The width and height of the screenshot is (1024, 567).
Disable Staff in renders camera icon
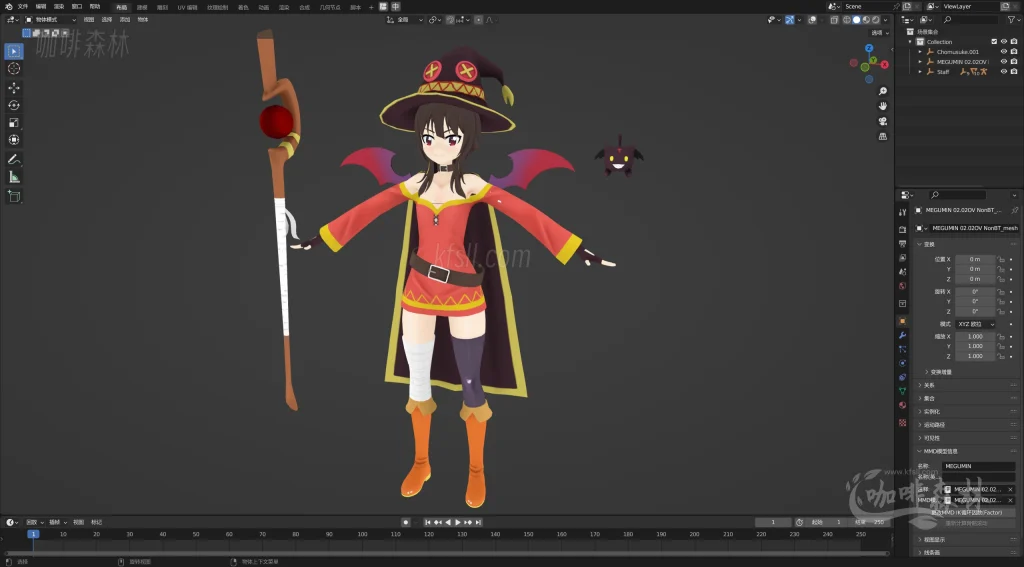[x=1014, y=71]
